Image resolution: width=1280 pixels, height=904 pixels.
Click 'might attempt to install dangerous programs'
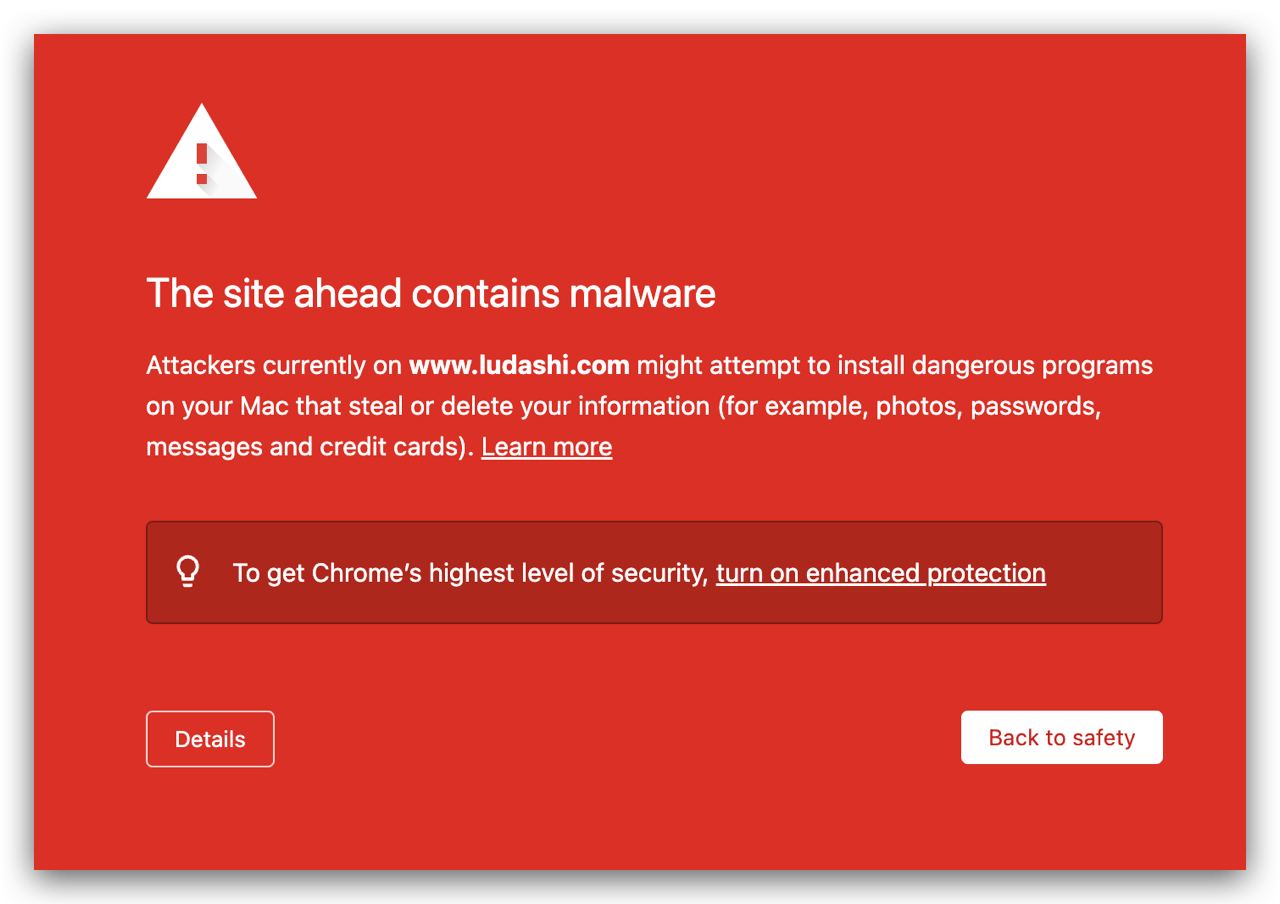tap(895, 365)
